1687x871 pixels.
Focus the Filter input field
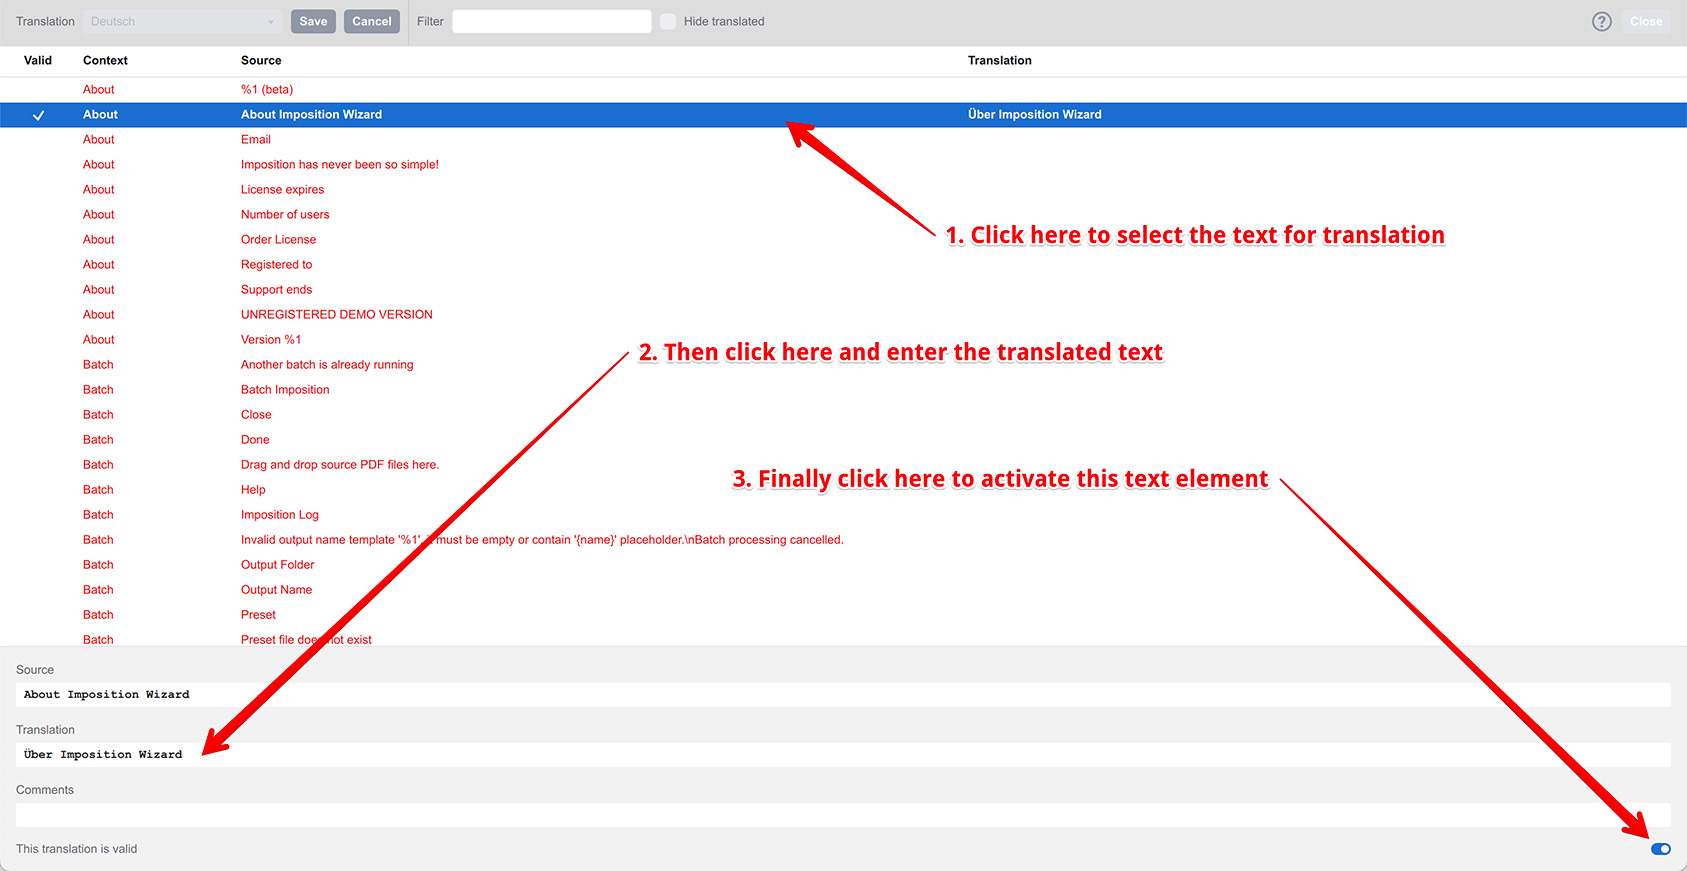click(552, 21)
